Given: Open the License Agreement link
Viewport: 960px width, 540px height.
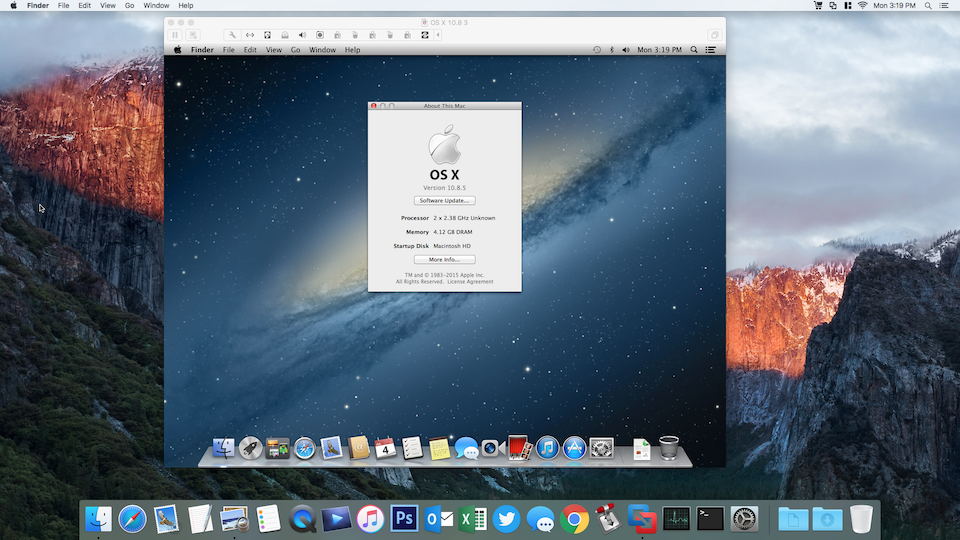Looking at the screenshot, I should pos(470,282).
